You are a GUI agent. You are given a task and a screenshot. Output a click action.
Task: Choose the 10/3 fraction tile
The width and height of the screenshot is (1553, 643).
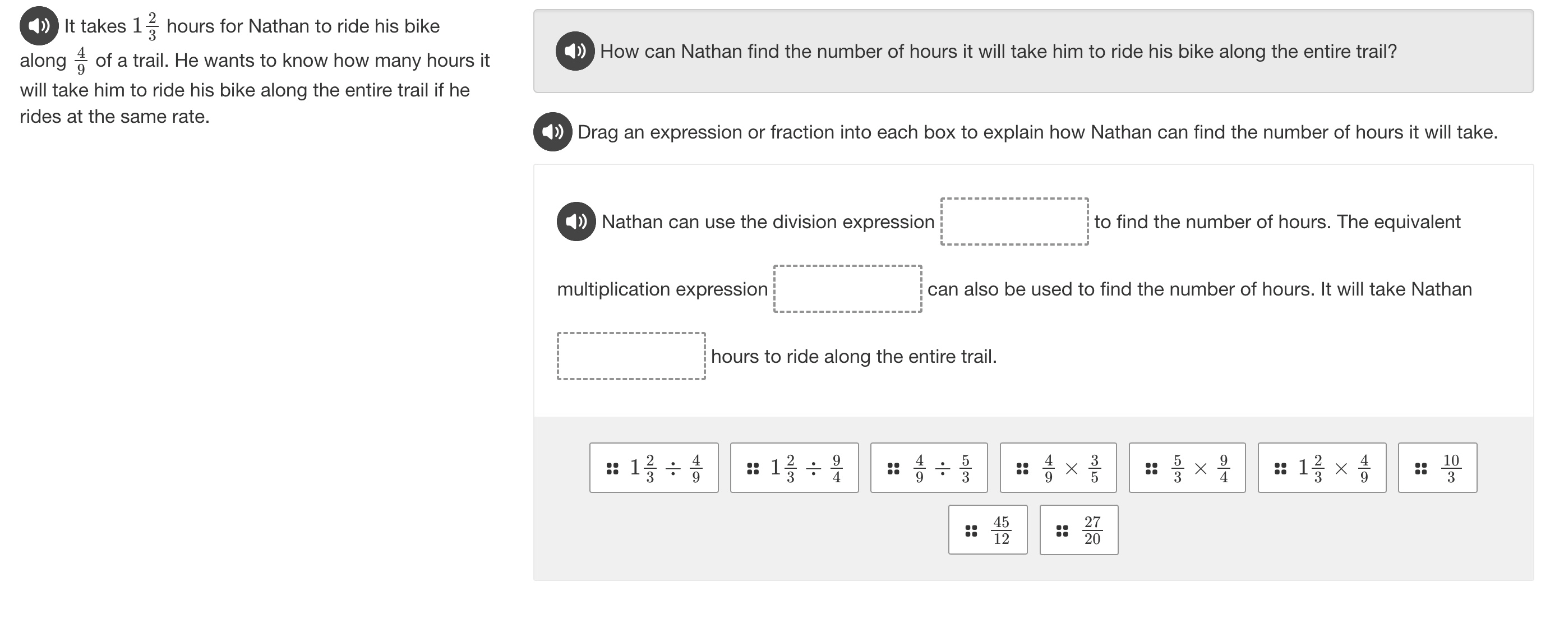[x=1437, y=468]
